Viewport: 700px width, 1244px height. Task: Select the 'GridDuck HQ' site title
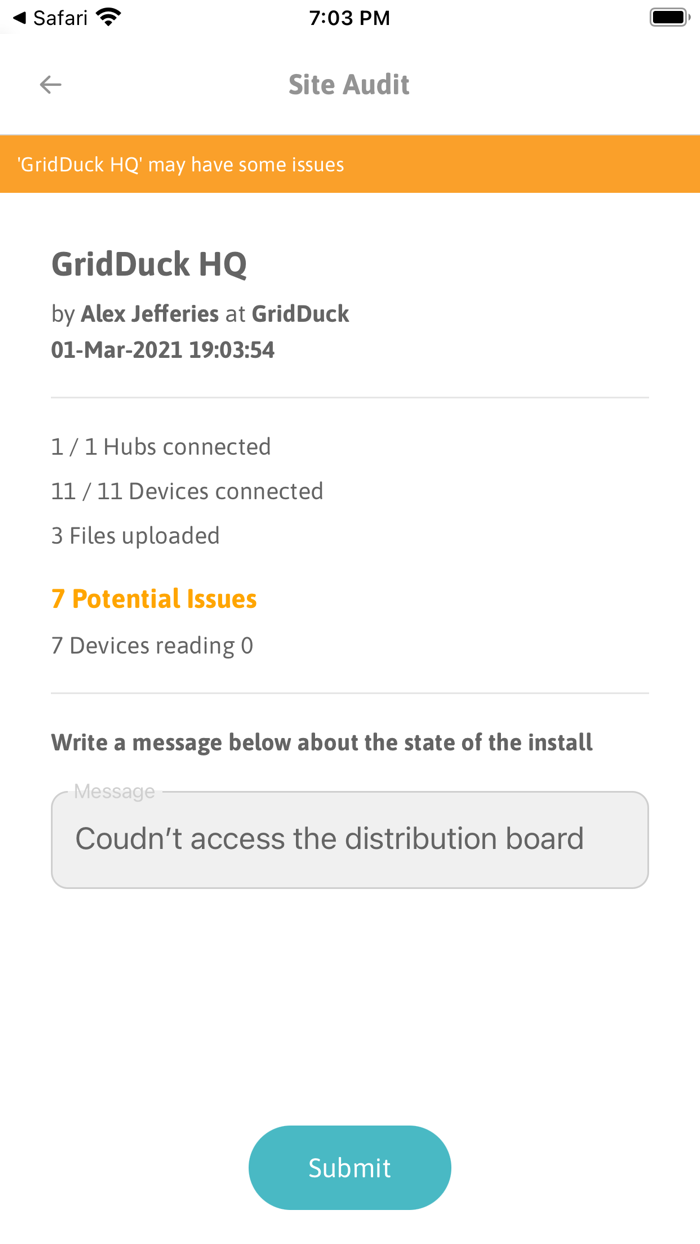pos(150,264)
